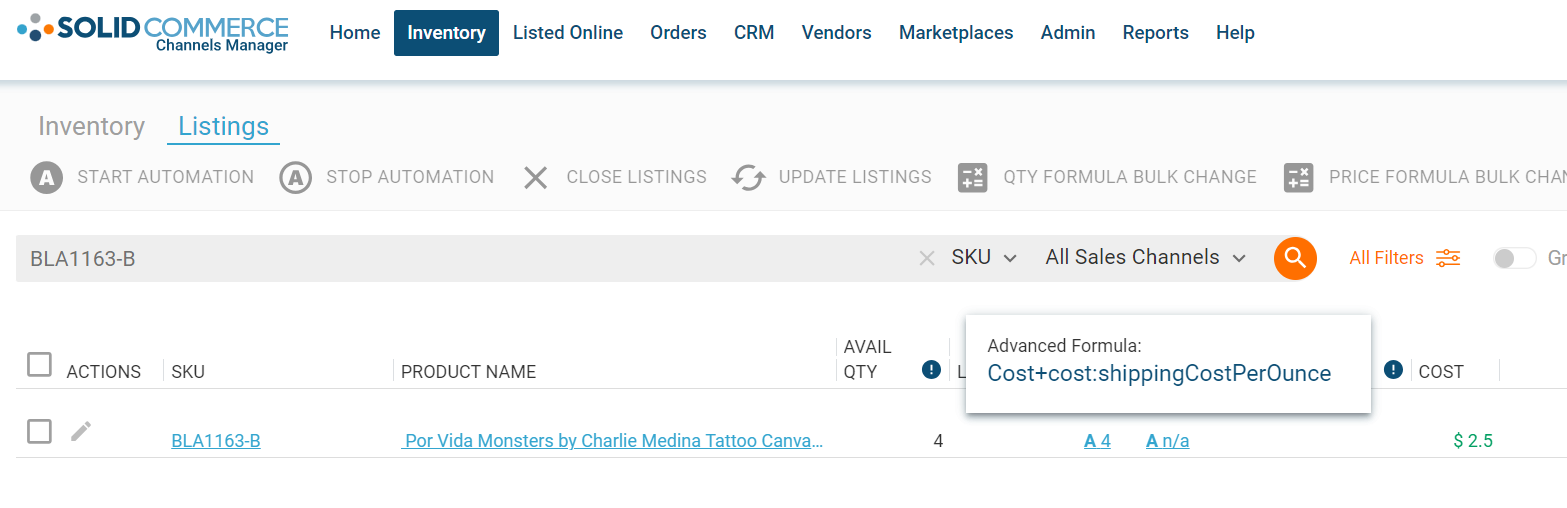
Task: Click the orange search button
Action: pyautogui.click(x=1295, y=258)
